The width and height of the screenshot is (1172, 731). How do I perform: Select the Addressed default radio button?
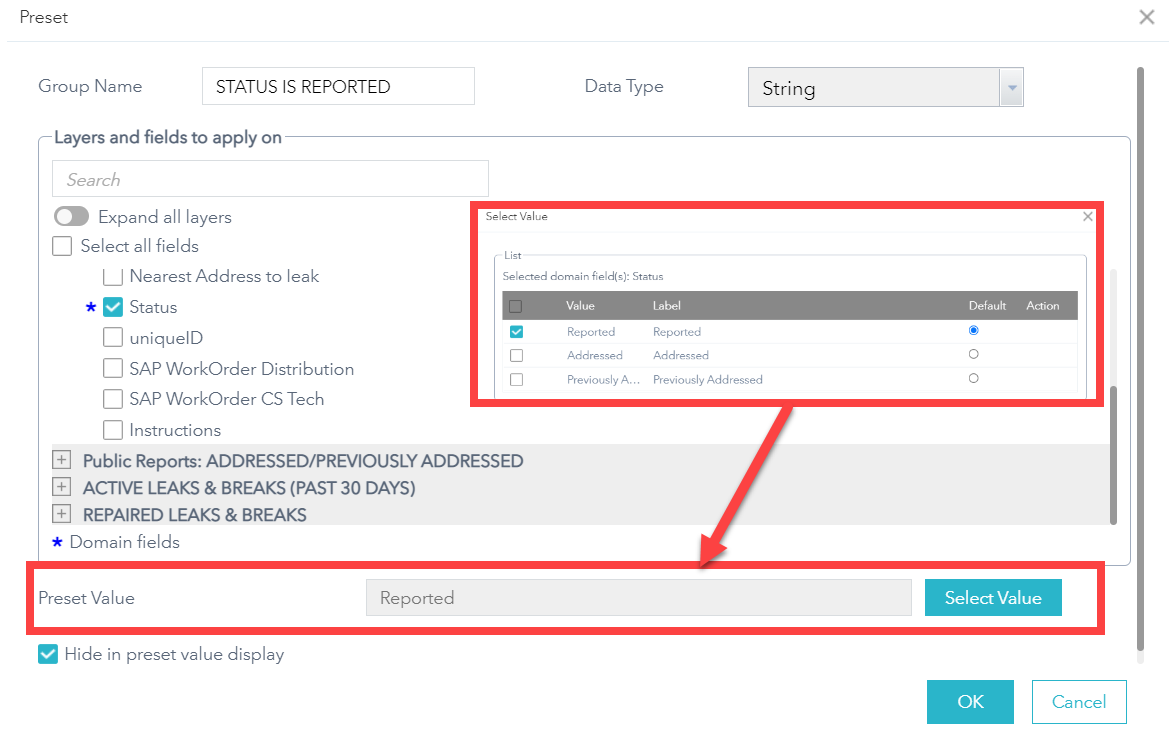tap(974, 355)
